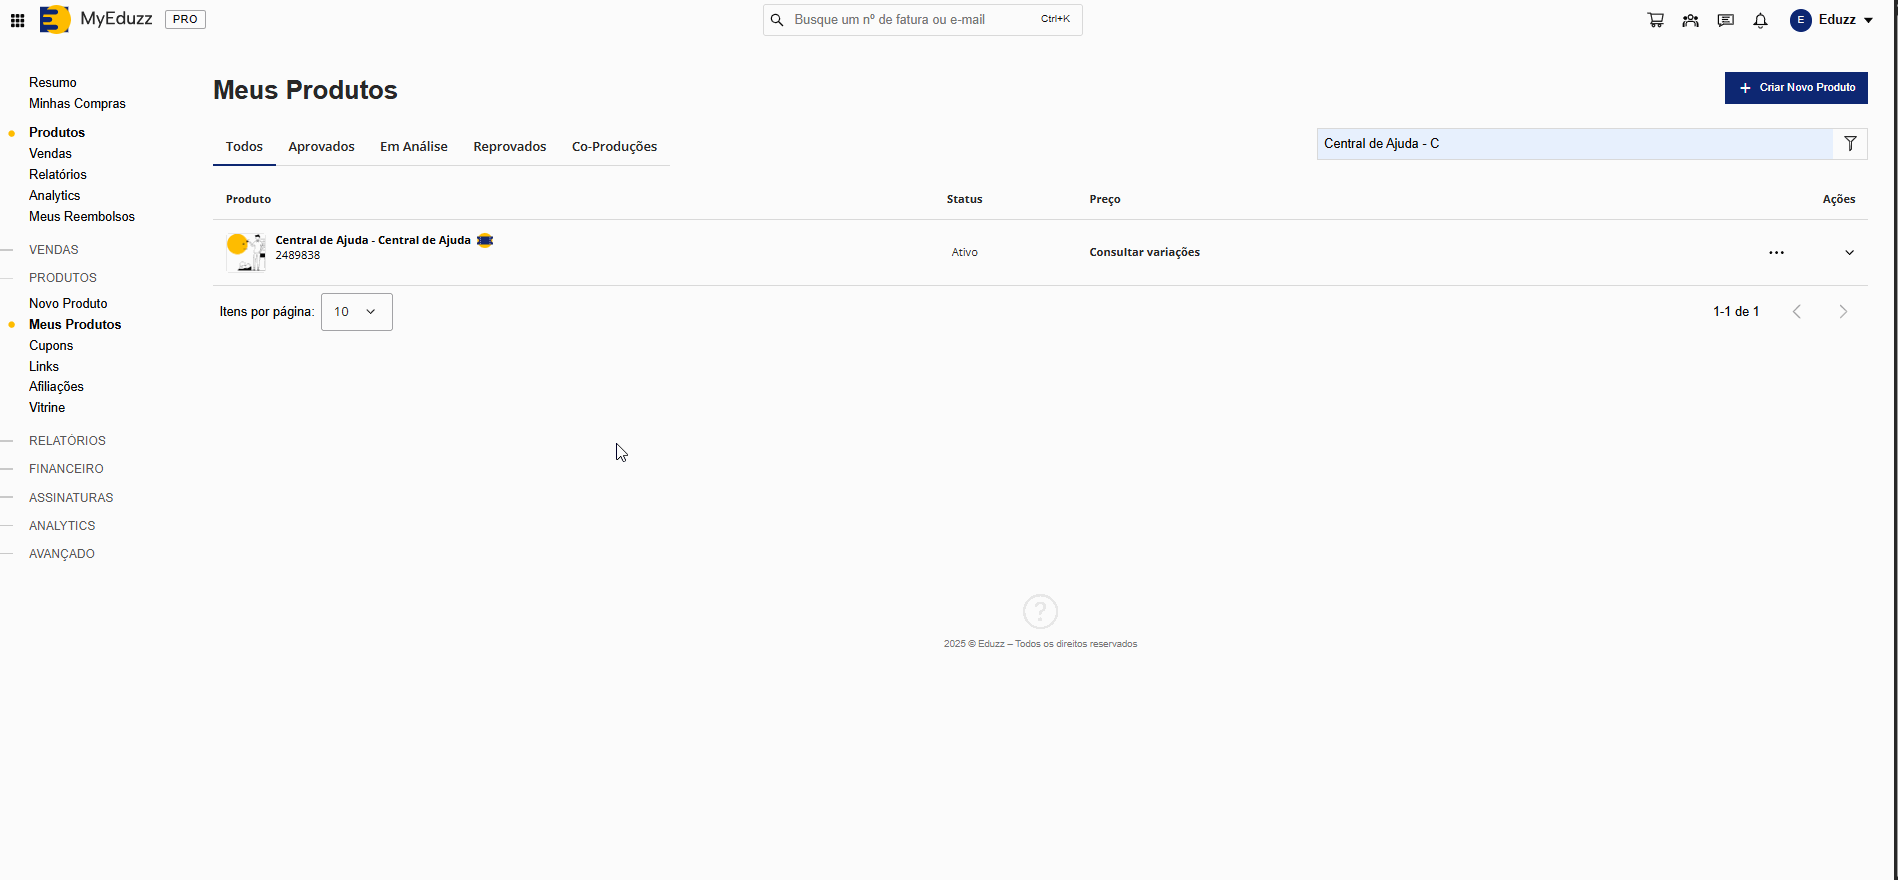This screenshot has height=880, width=1898.
Task: Open Cupons in the sidebar
Action: [x=51, y=346]
